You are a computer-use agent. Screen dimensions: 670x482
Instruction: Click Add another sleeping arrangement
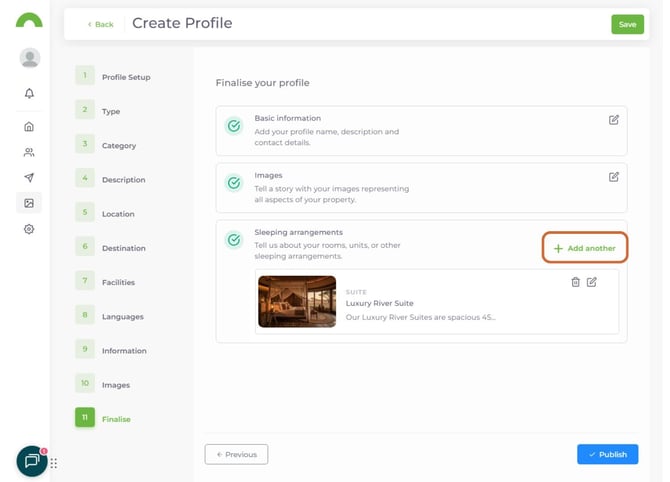(585, 248)
